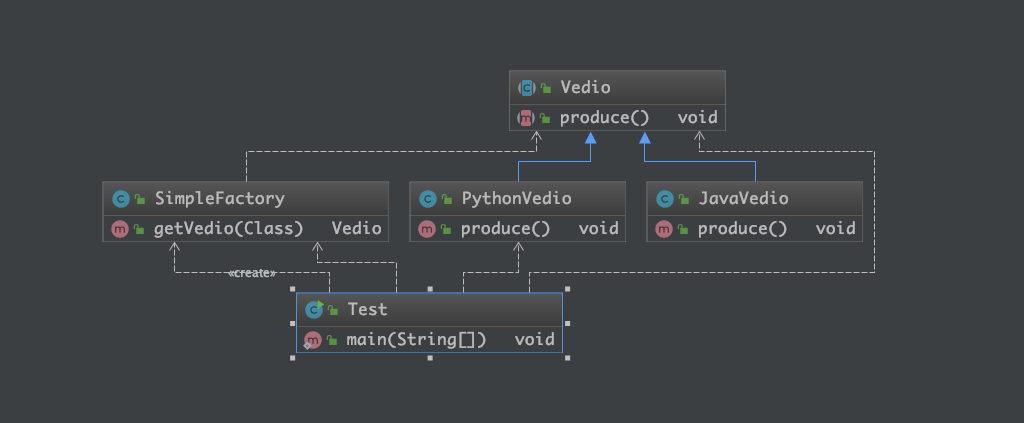
Task: Click the method icon in the PythonVedio node
Action: coord(427,229)
